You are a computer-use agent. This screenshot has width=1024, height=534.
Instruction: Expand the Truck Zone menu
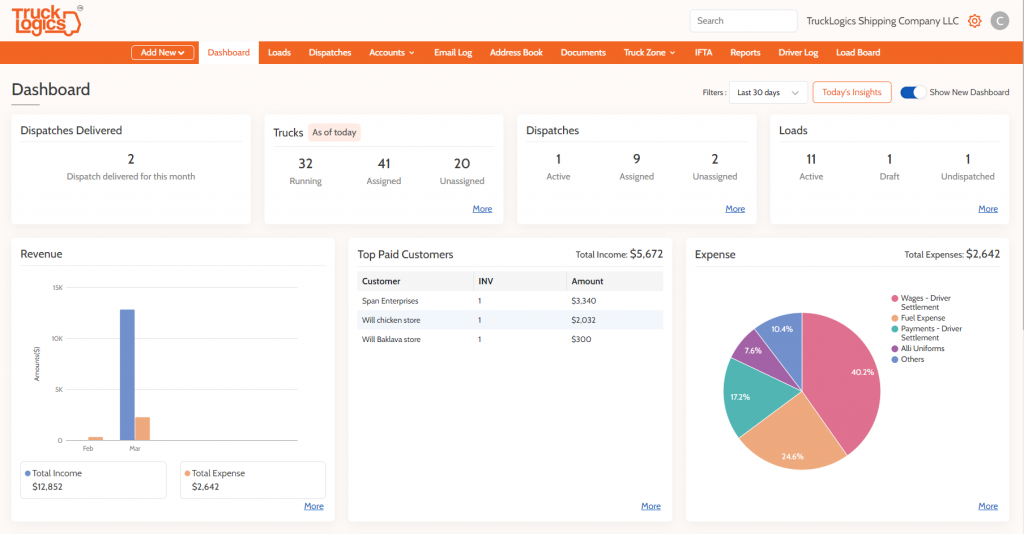pyautogui.click(x=649, y=52)
